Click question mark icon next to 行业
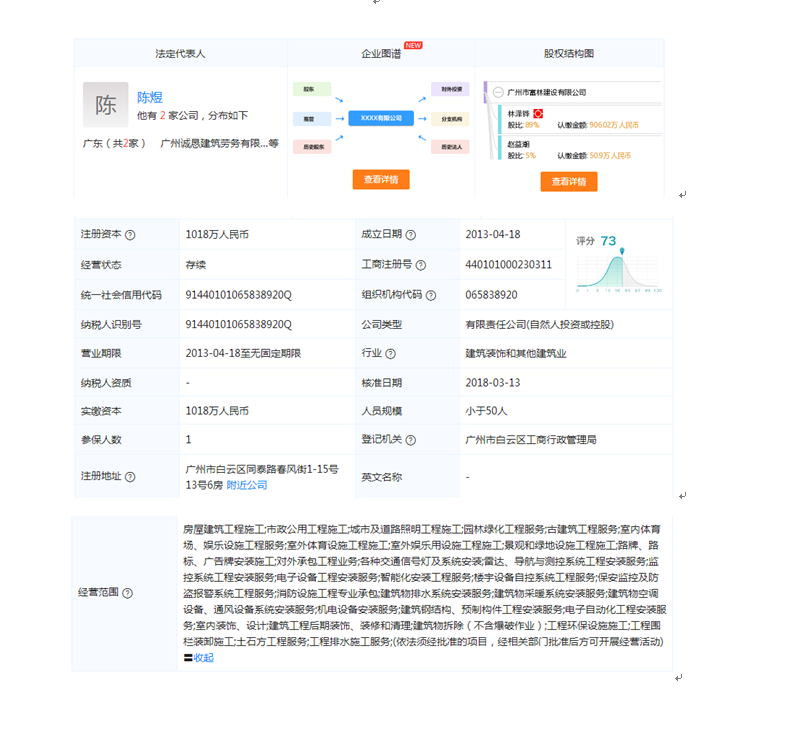The width and height of the screenshot is (799, 739). pyautogui.click(x=390, y=354)
